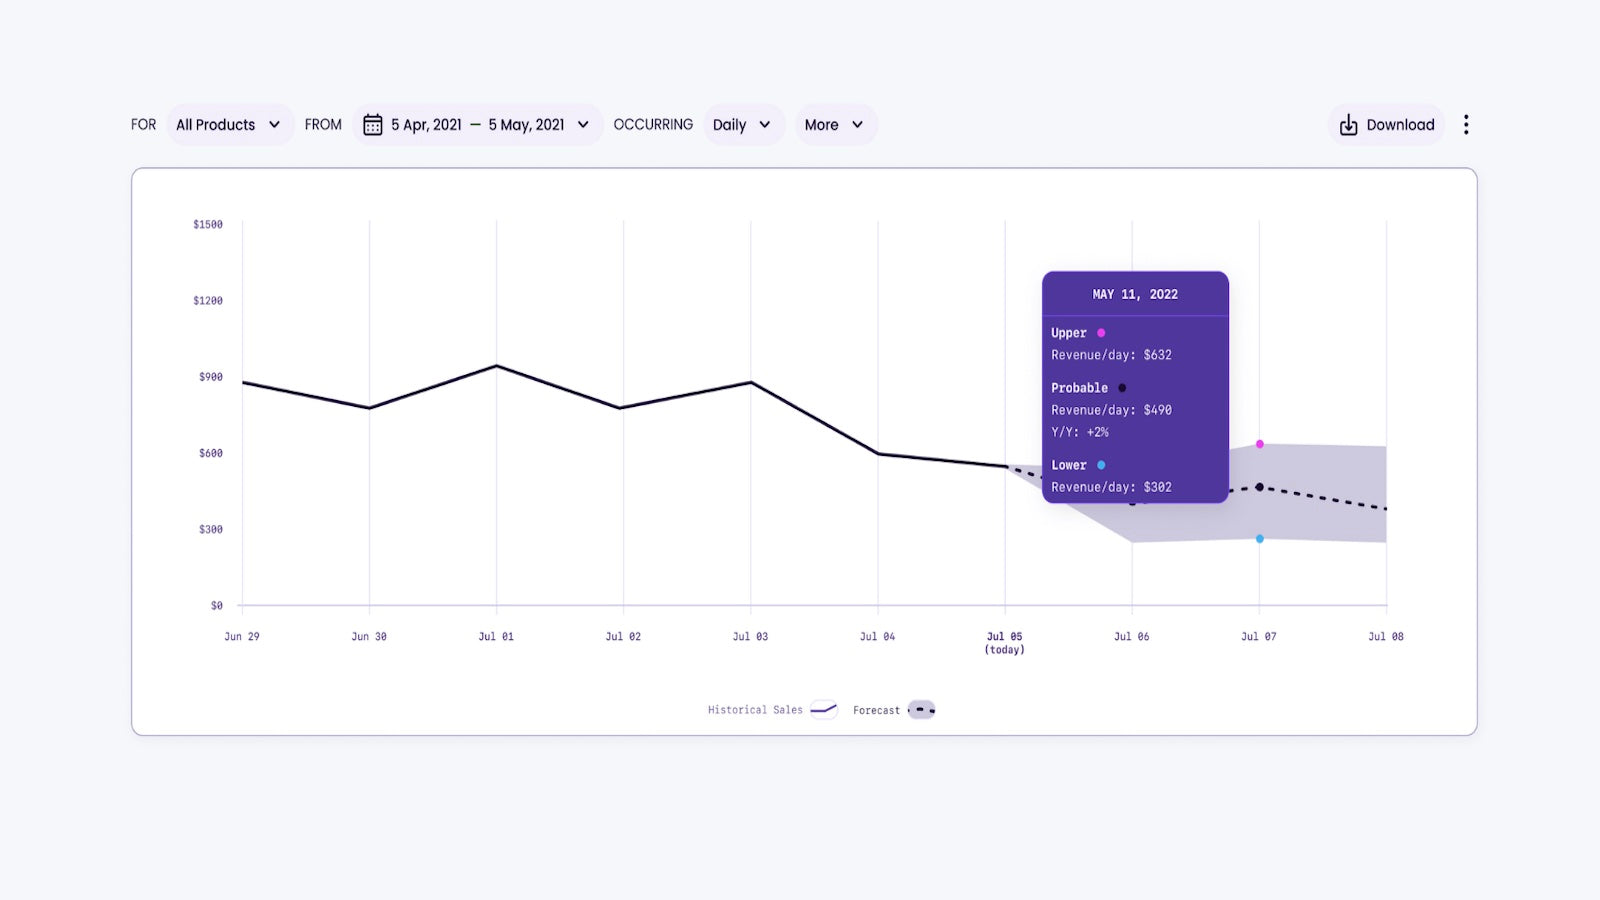Open the three-dot overflow menu
This screenshot has height=900, width=1600.
click(x=1466, y=125)
